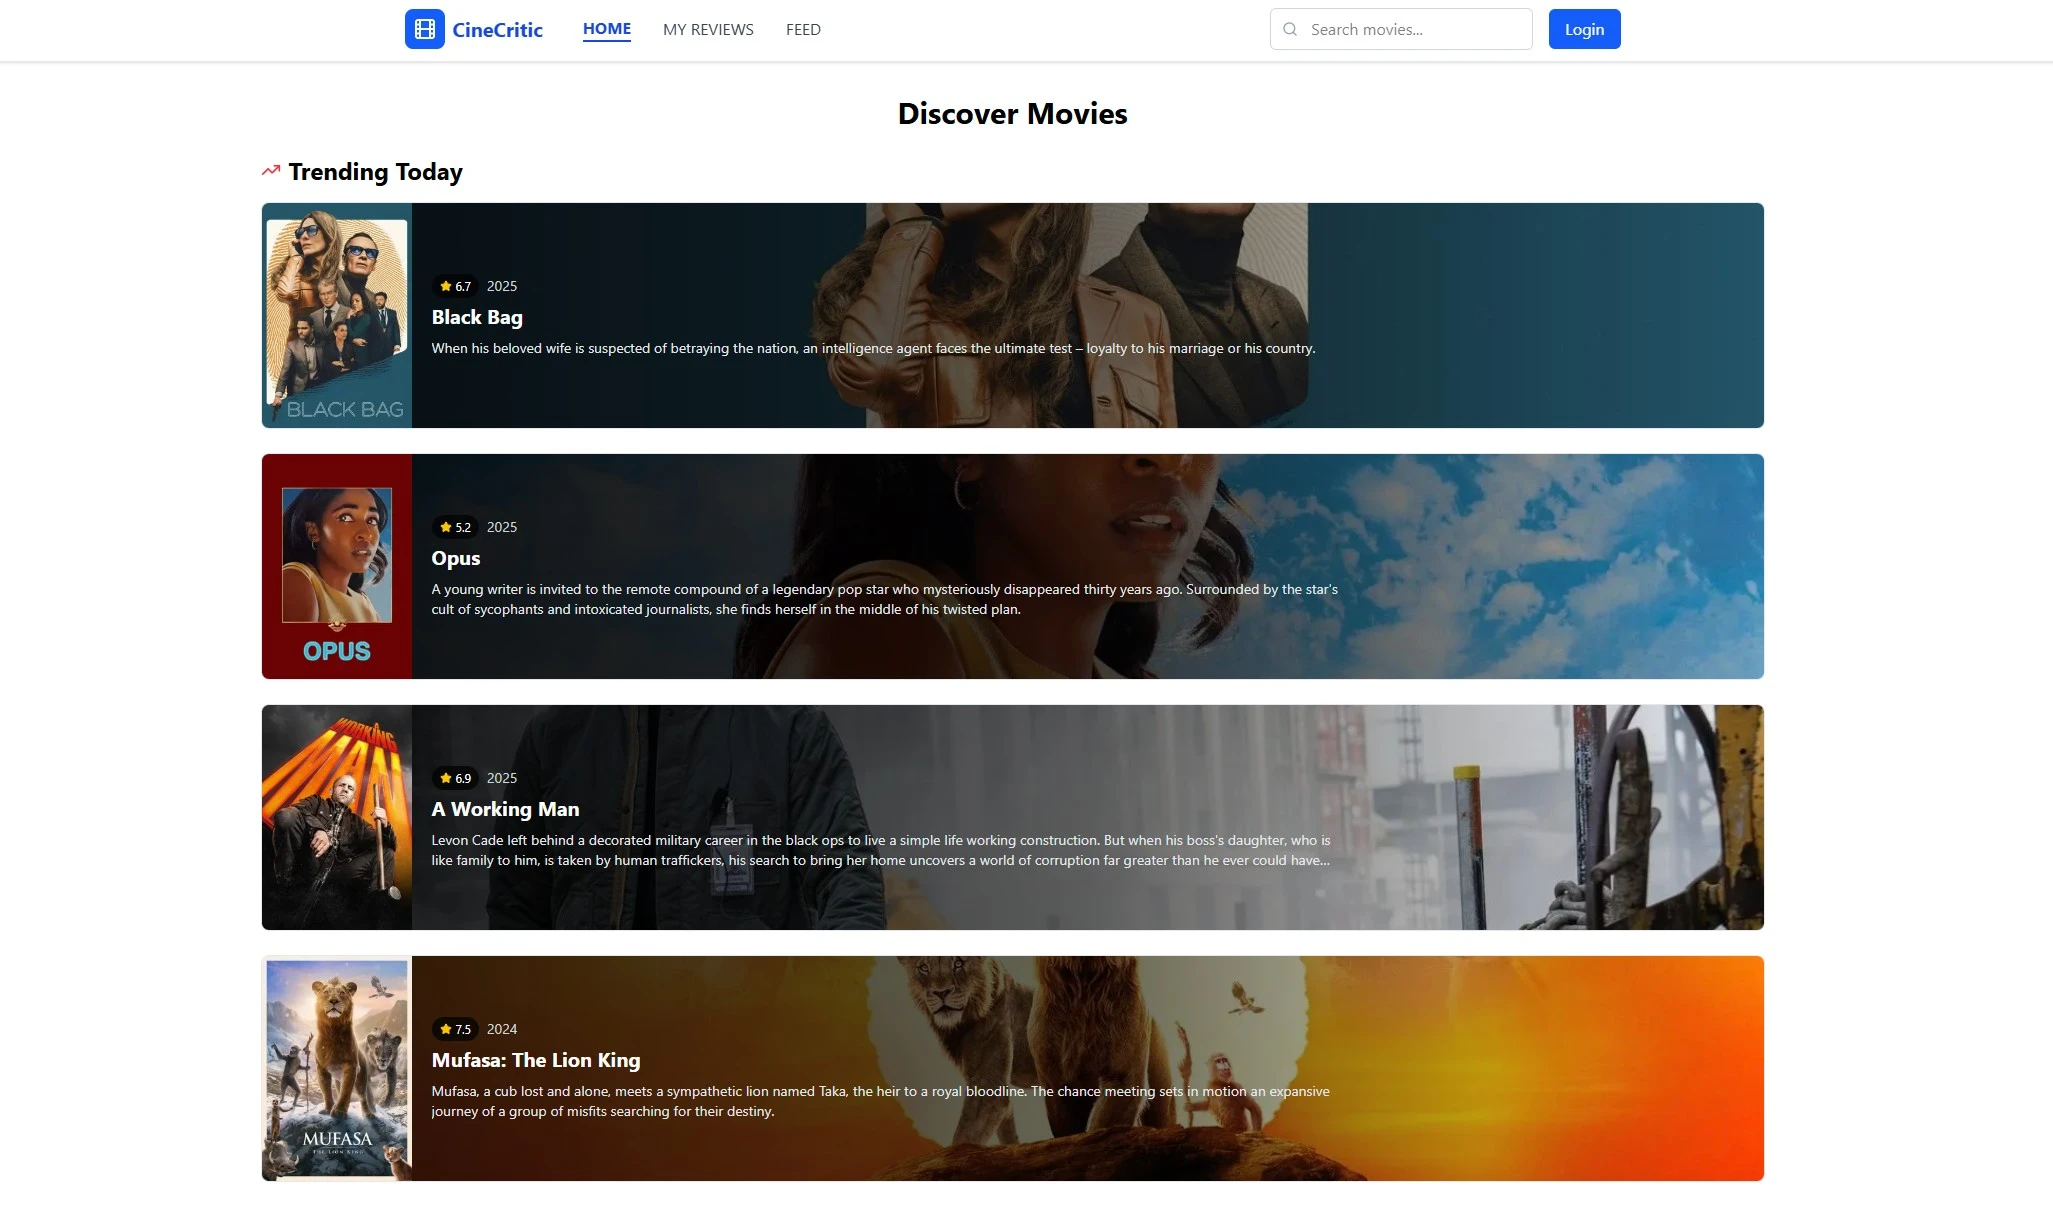Go to the HOME tab
The height and width of the screenshot is (1206, 2053).
tap(607, 29)
